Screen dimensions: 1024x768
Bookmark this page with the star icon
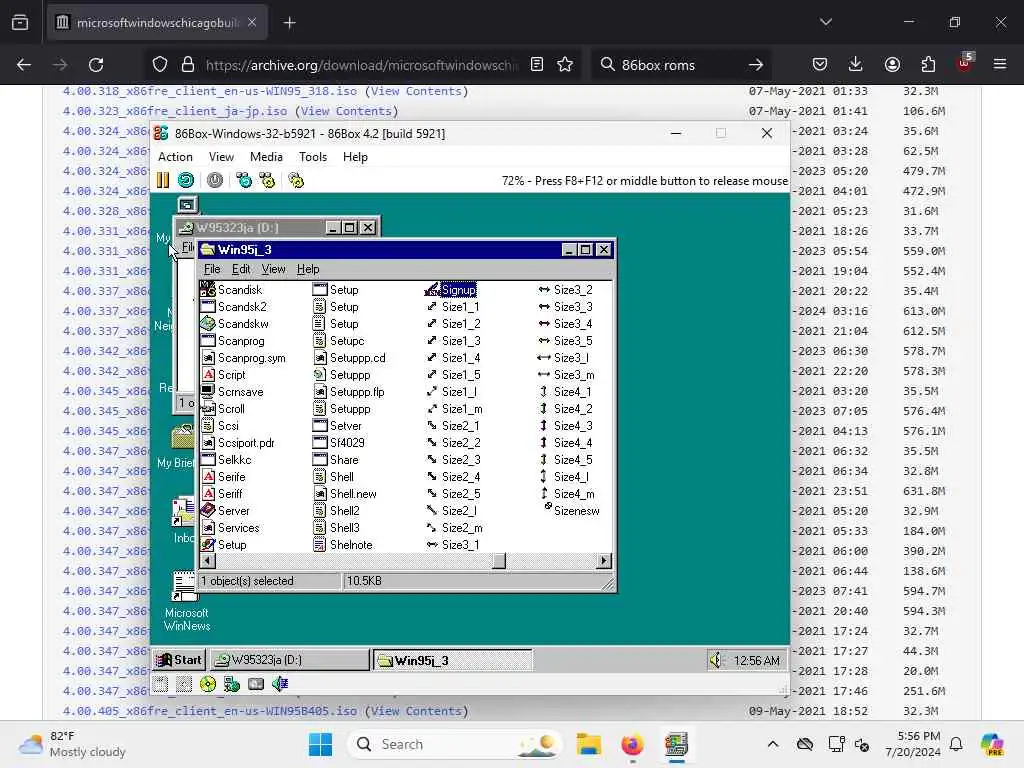565,64
